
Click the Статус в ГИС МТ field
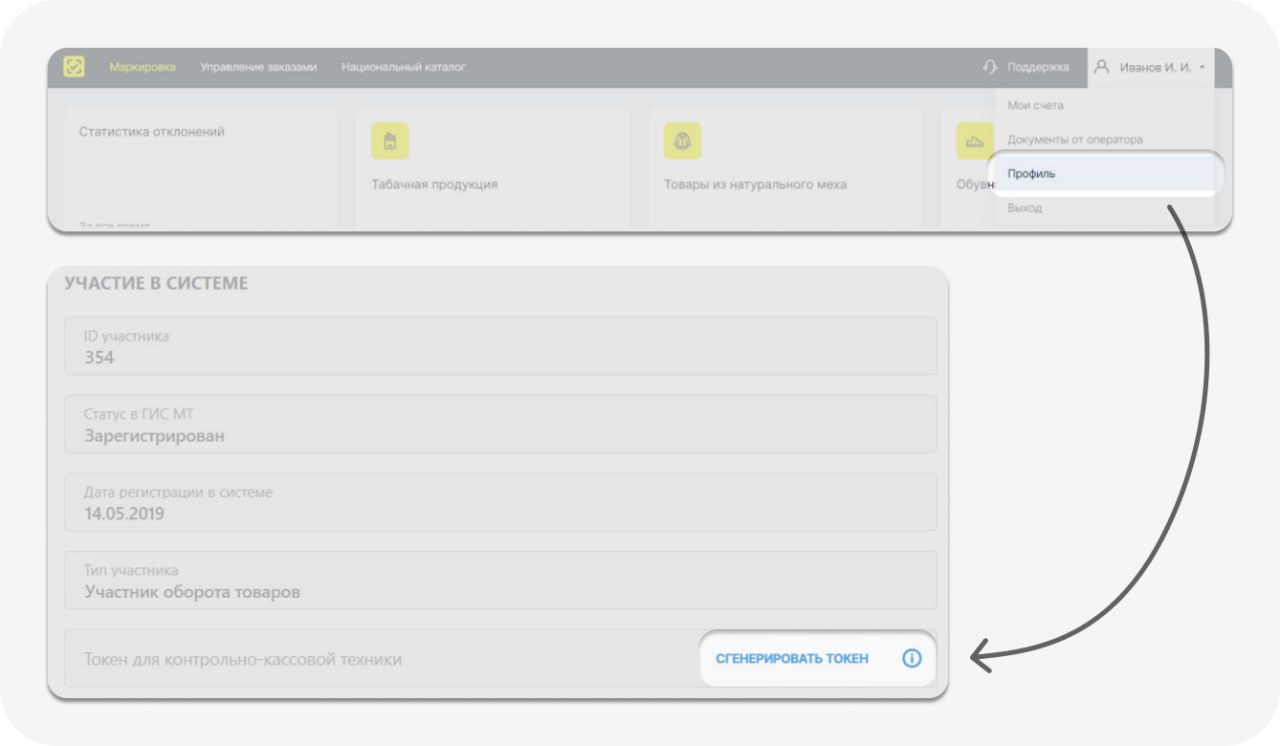point(500,424)
